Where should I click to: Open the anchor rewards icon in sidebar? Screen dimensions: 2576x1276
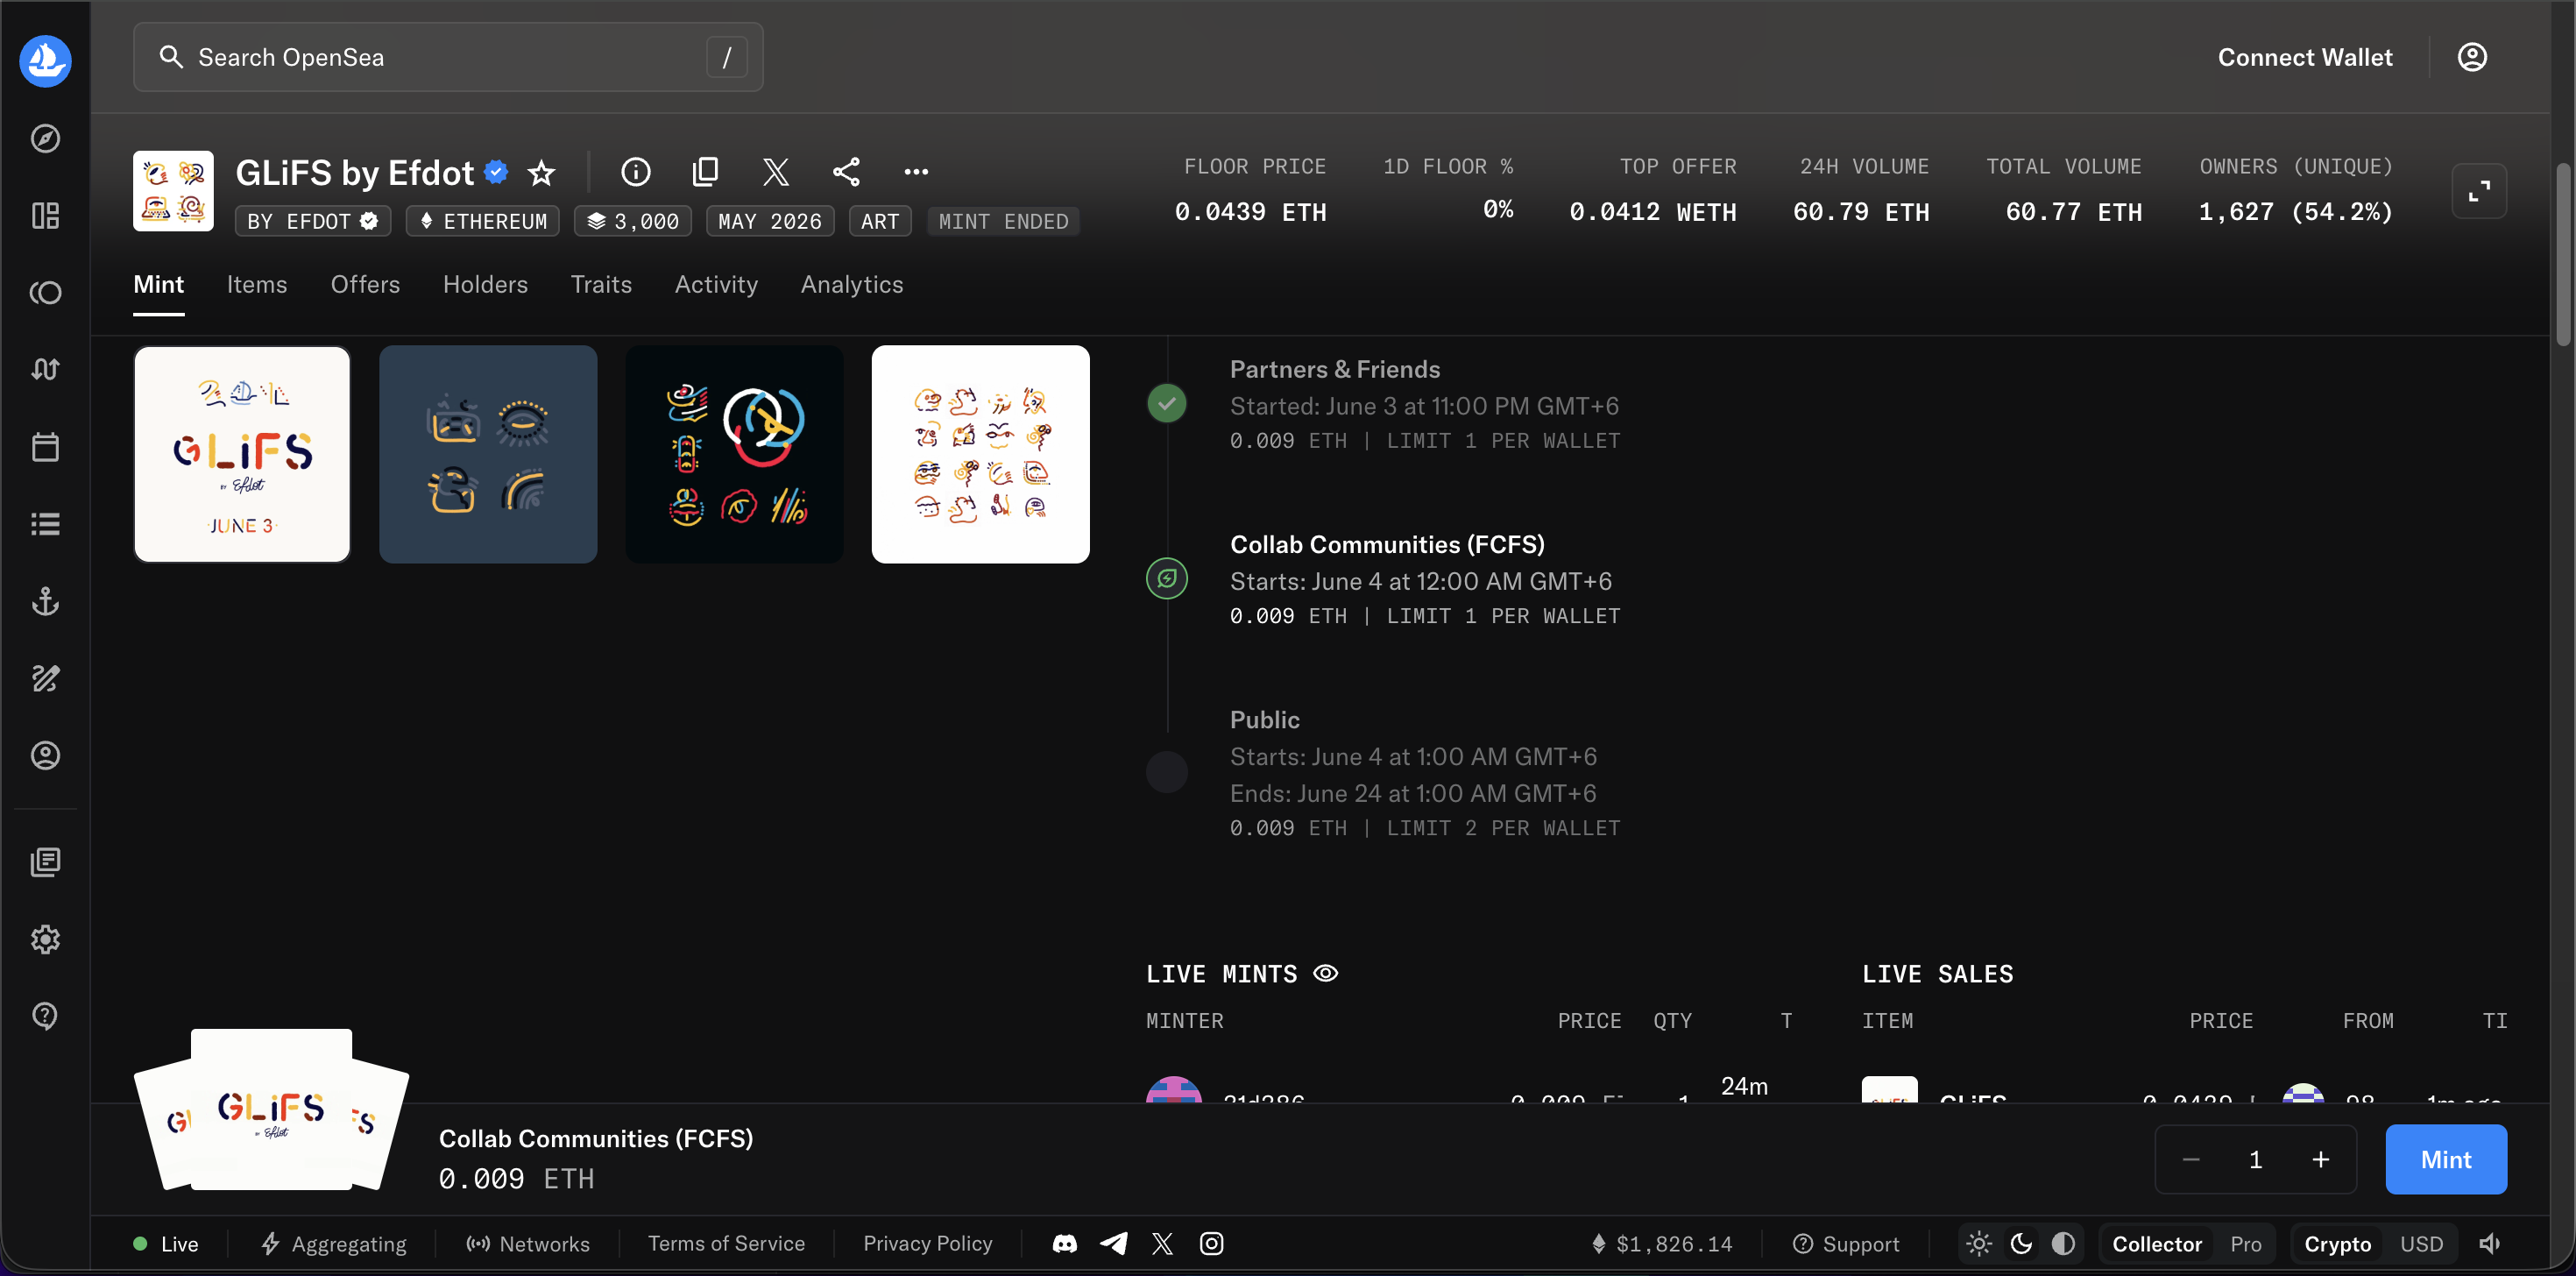coord(45,601)
